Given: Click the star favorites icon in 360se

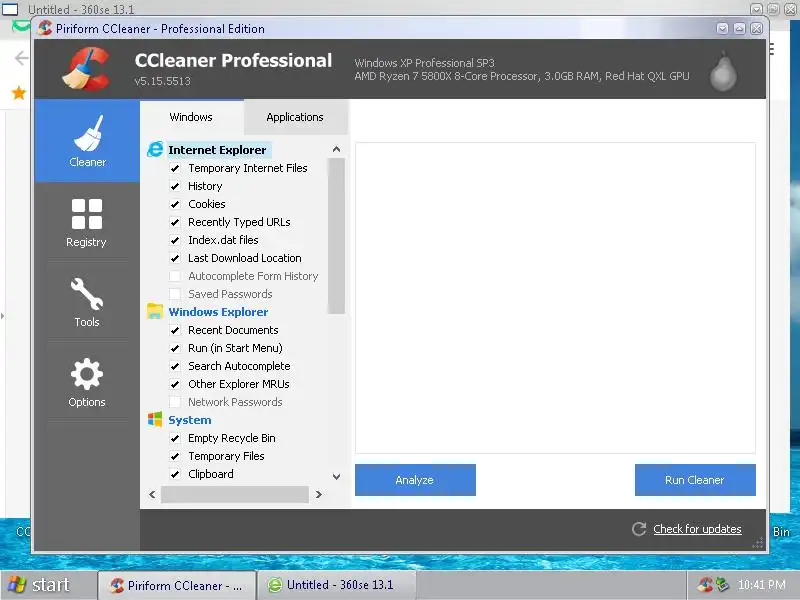Looking at the screenshot, I should 19,93.
